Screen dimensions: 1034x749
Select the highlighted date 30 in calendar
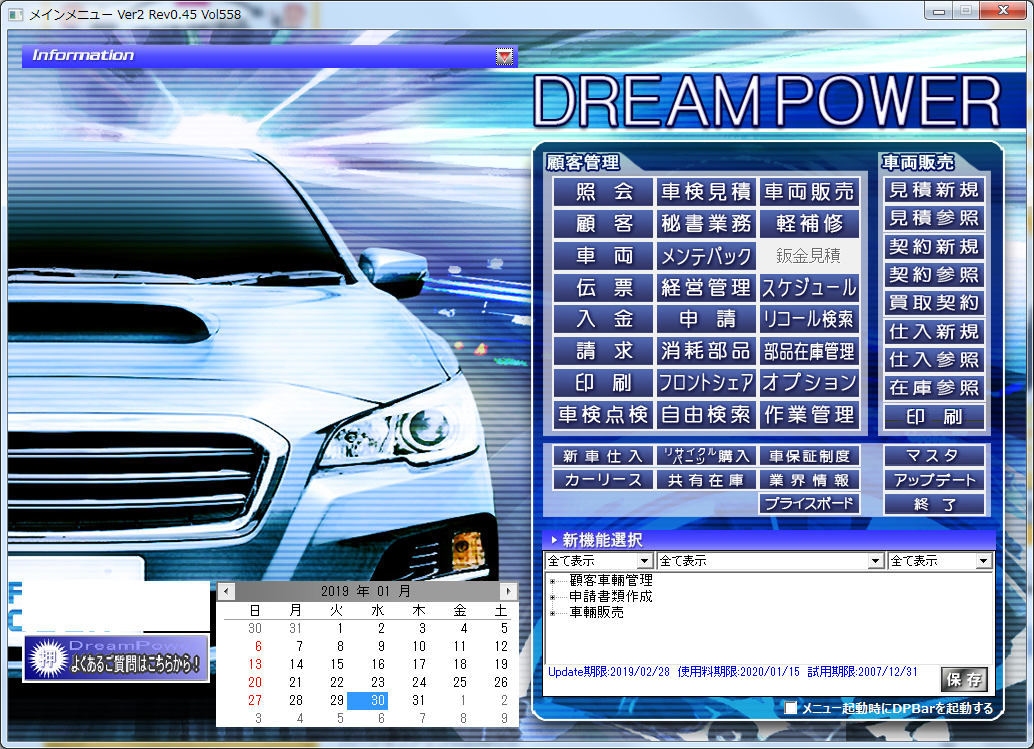(x=367, y=700)
